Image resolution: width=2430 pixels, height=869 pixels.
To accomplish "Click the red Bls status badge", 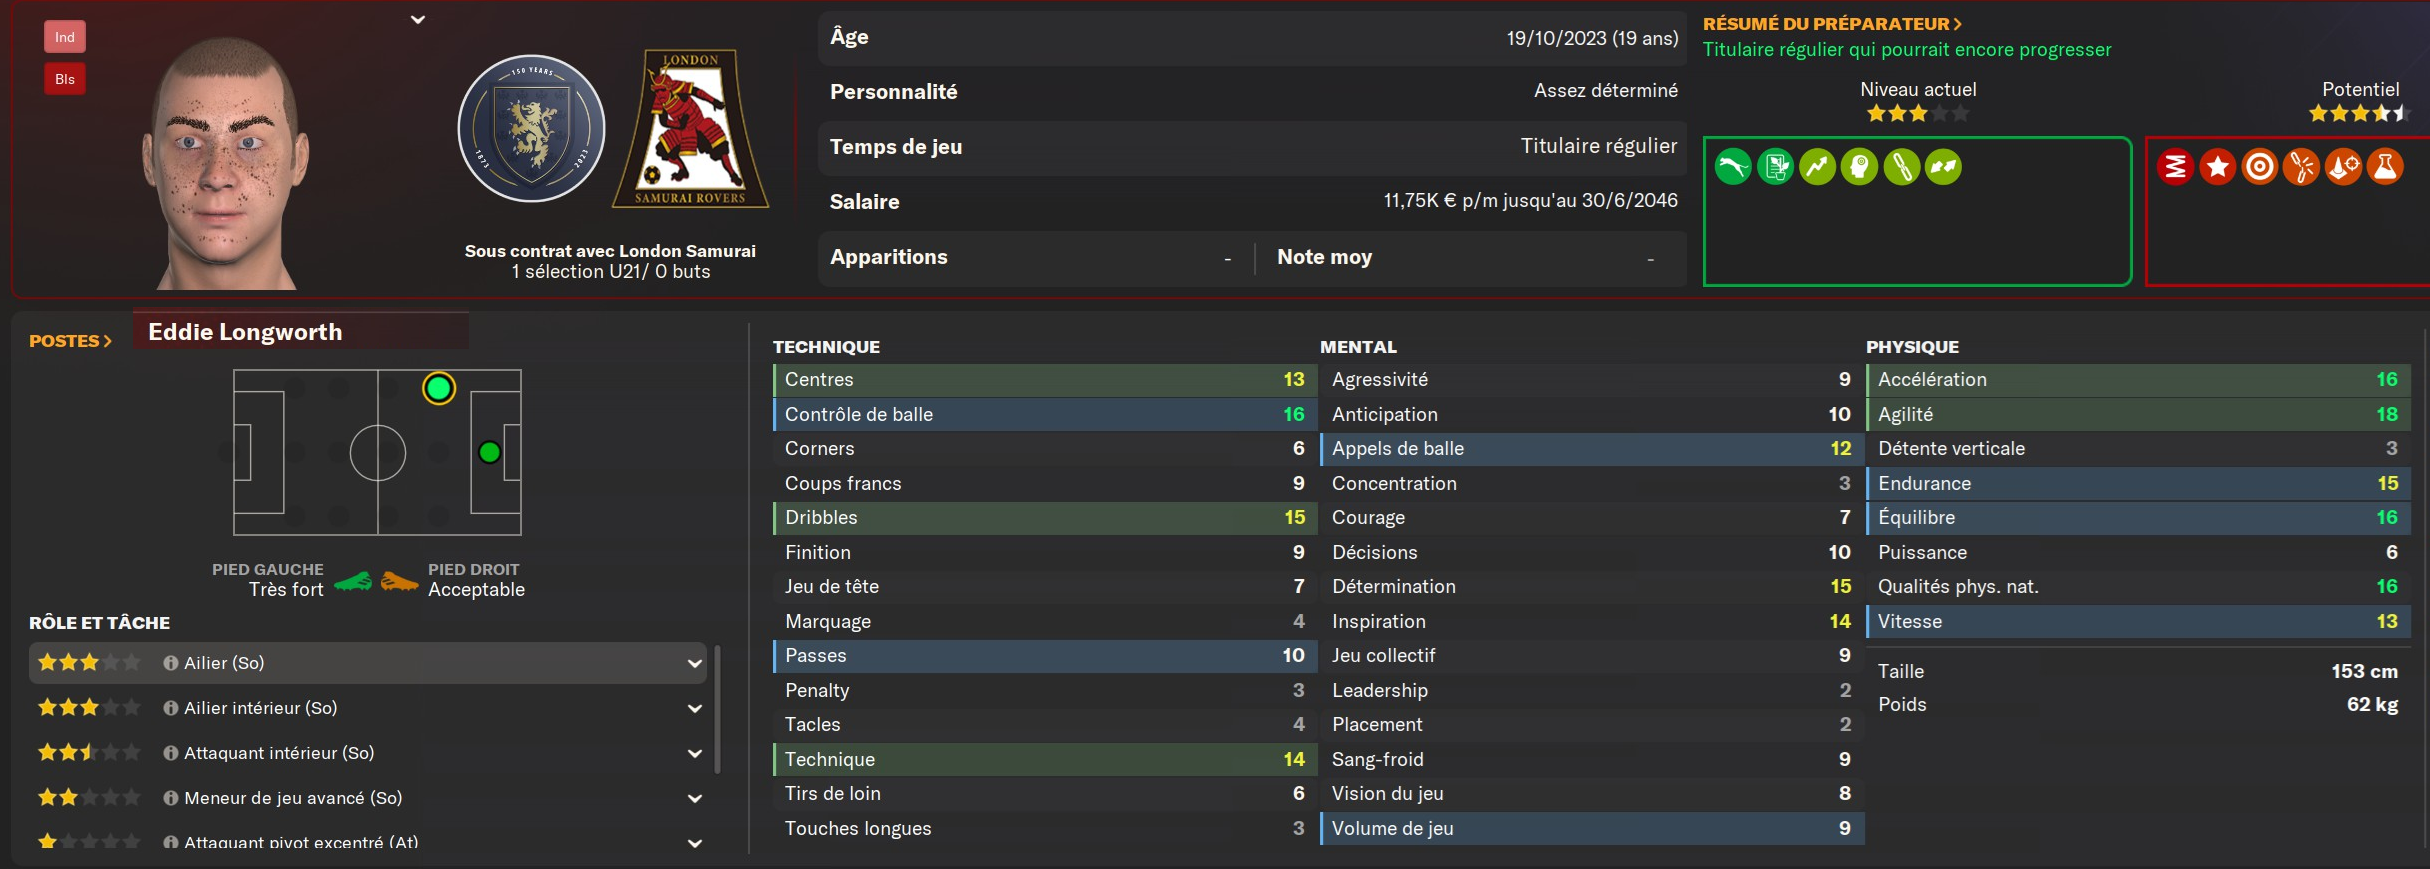I will [65, 79].
